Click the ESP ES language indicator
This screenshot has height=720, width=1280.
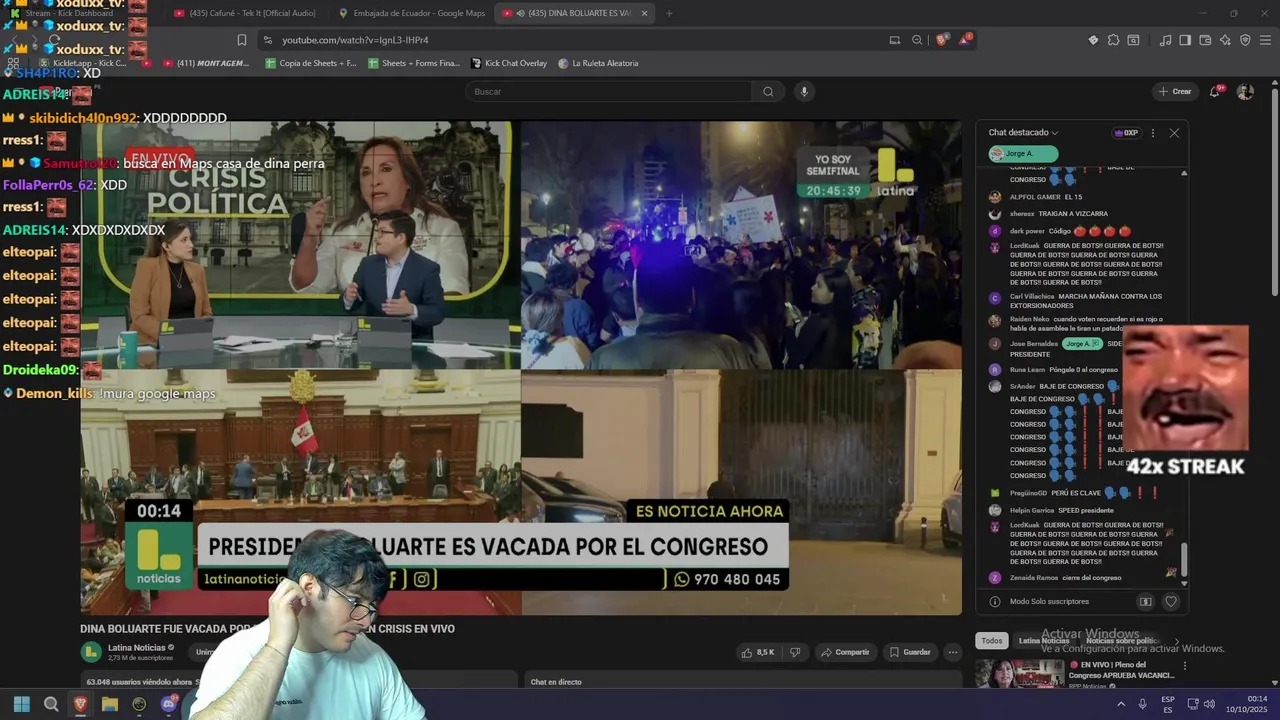coord(1168,704)
